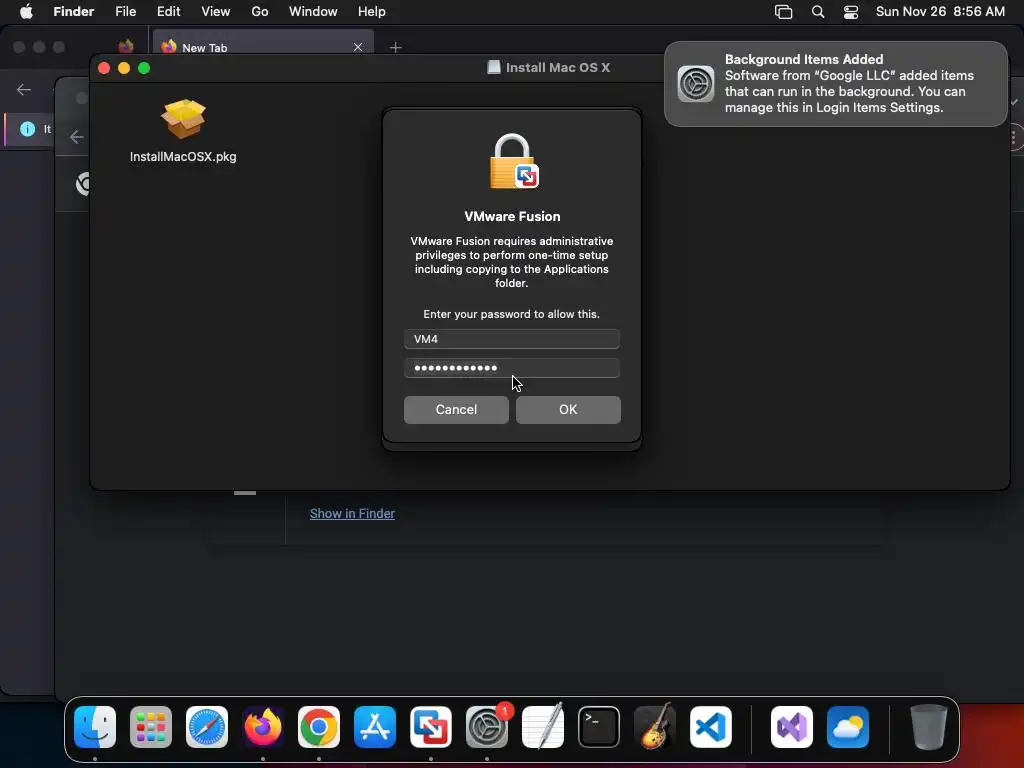Open the View menu
Screen dimensions: 1024x768
216,12
